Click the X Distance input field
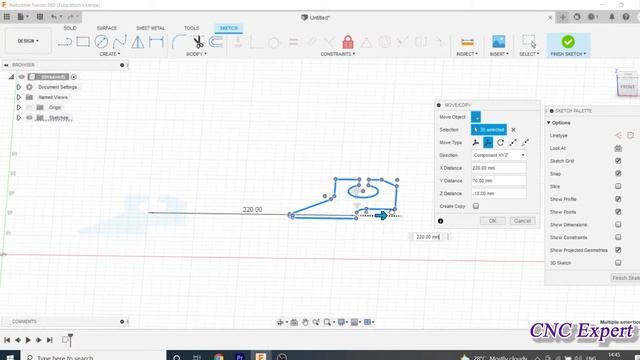This screenshot has height=360, width=640. [x=499, y=168]
